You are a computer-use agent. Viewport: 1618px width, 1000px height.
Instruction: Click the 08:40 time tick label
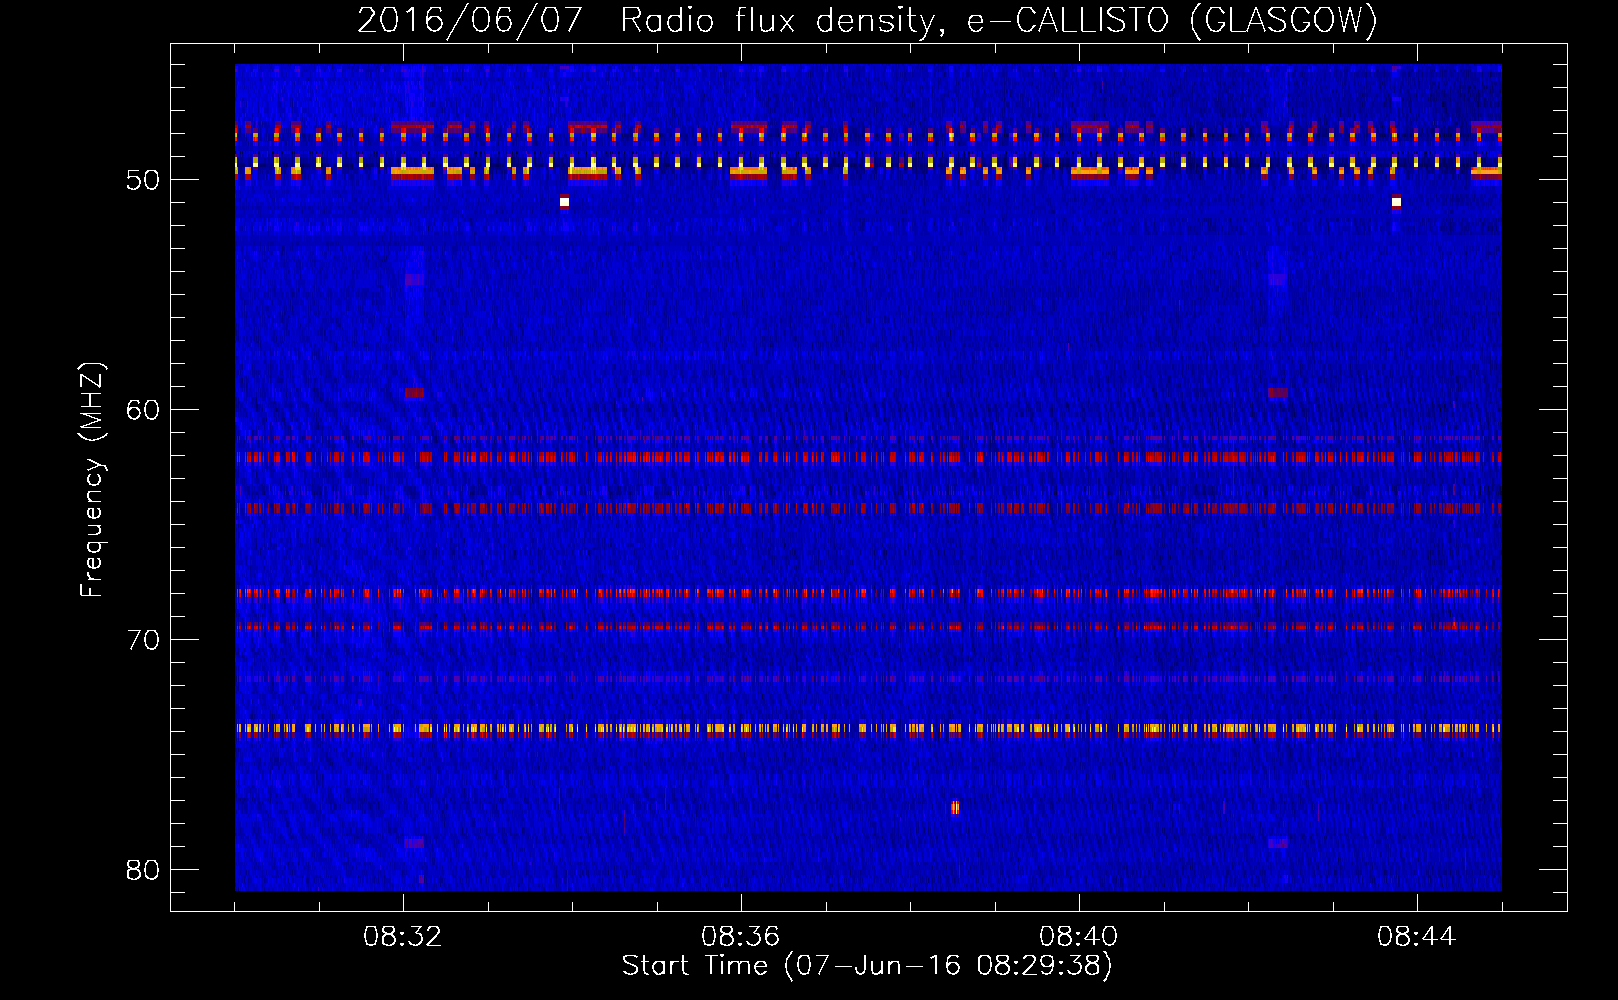point(1078,937)
